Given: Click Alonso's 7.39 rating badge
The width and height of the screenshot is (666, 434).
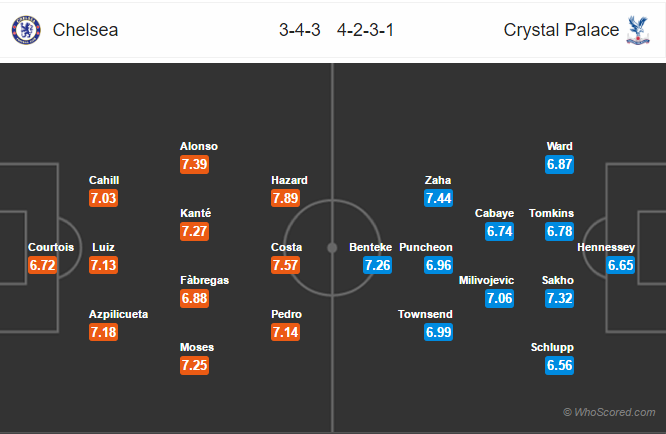Looking at the screenshot, I should [x=195, y=164].
